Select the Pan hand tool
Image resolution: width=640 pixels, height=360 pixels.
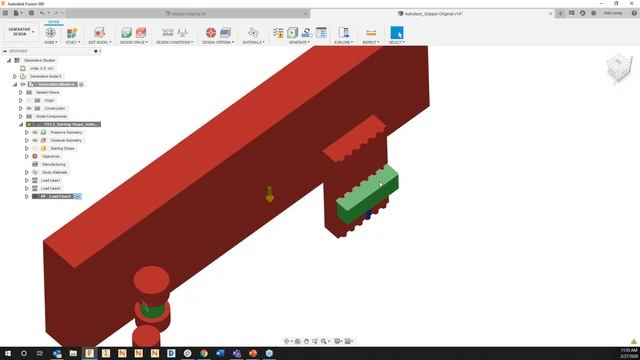307,341
